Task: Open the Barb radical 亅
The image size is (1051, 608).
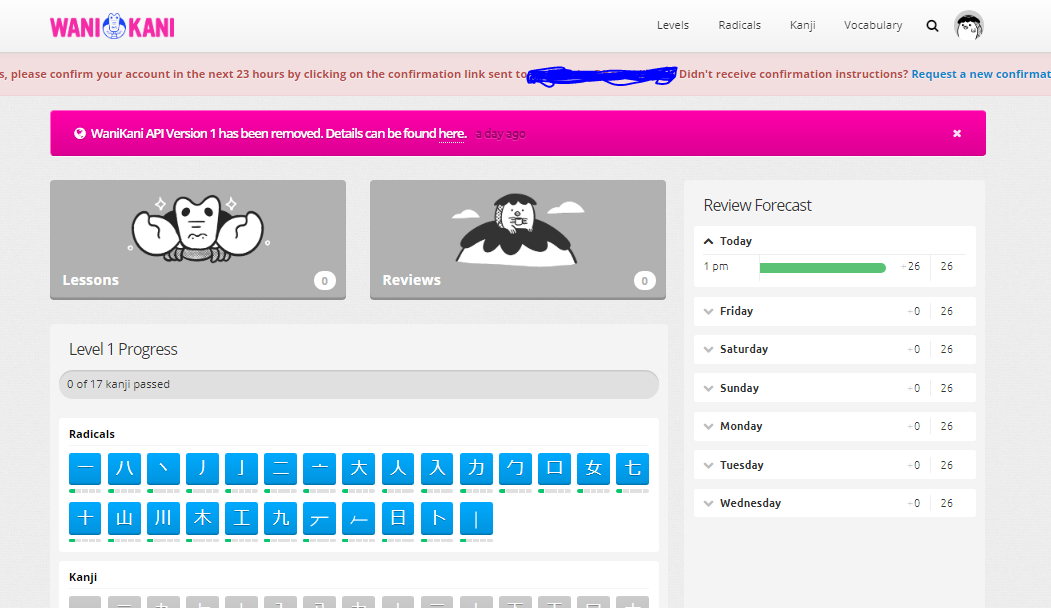Action: tap(241, 469)
